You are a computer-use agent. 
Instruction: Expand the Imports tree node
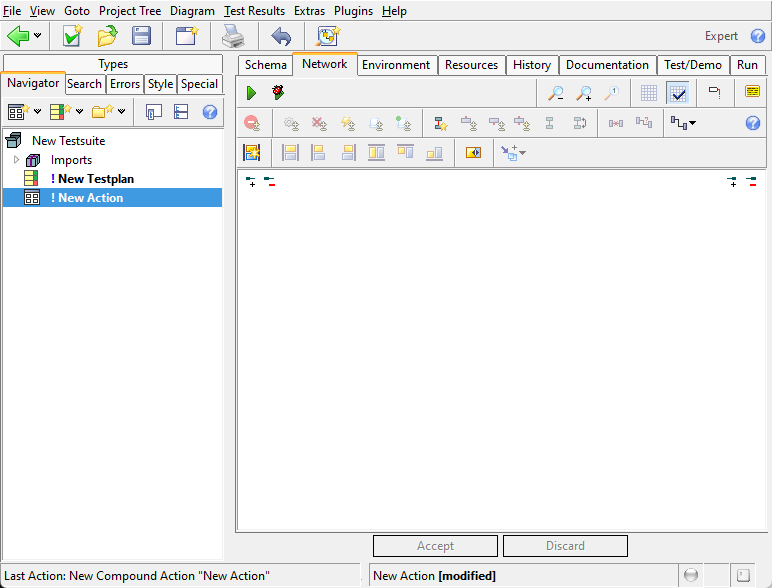pyautogui.click(x=16, y=160)
